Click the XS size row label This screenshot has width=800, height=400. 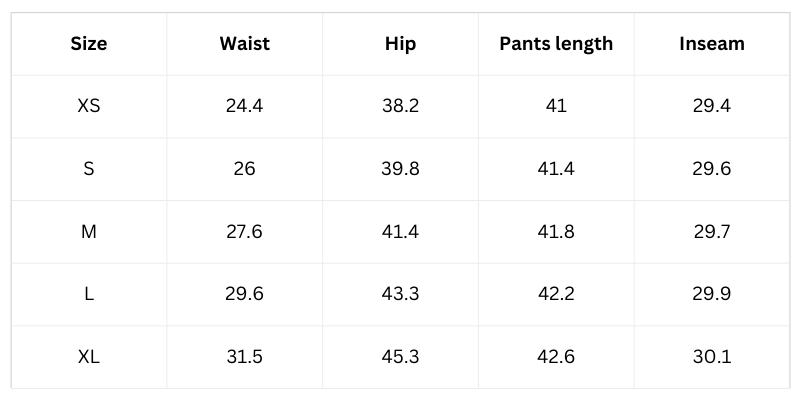(89, 106)
